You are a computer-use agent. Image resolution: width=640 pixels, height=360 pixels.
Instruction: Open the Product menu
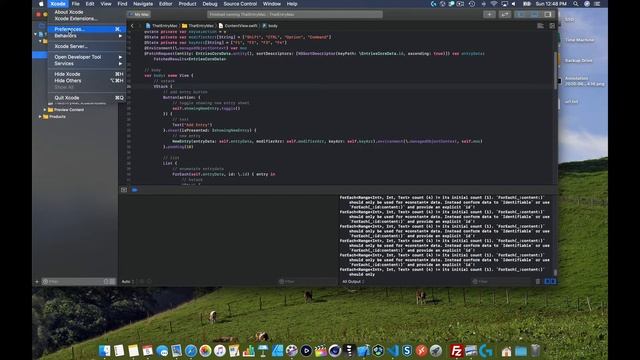tap(187, 4)
